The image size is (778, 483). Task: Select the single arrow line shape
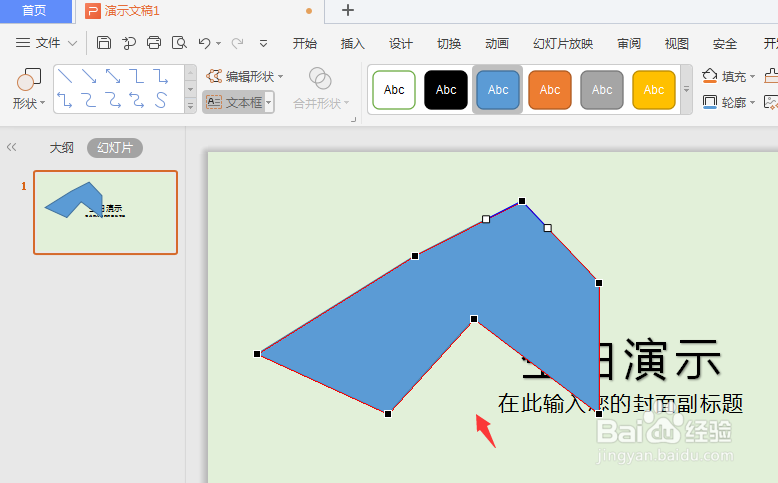pos(89,76)
